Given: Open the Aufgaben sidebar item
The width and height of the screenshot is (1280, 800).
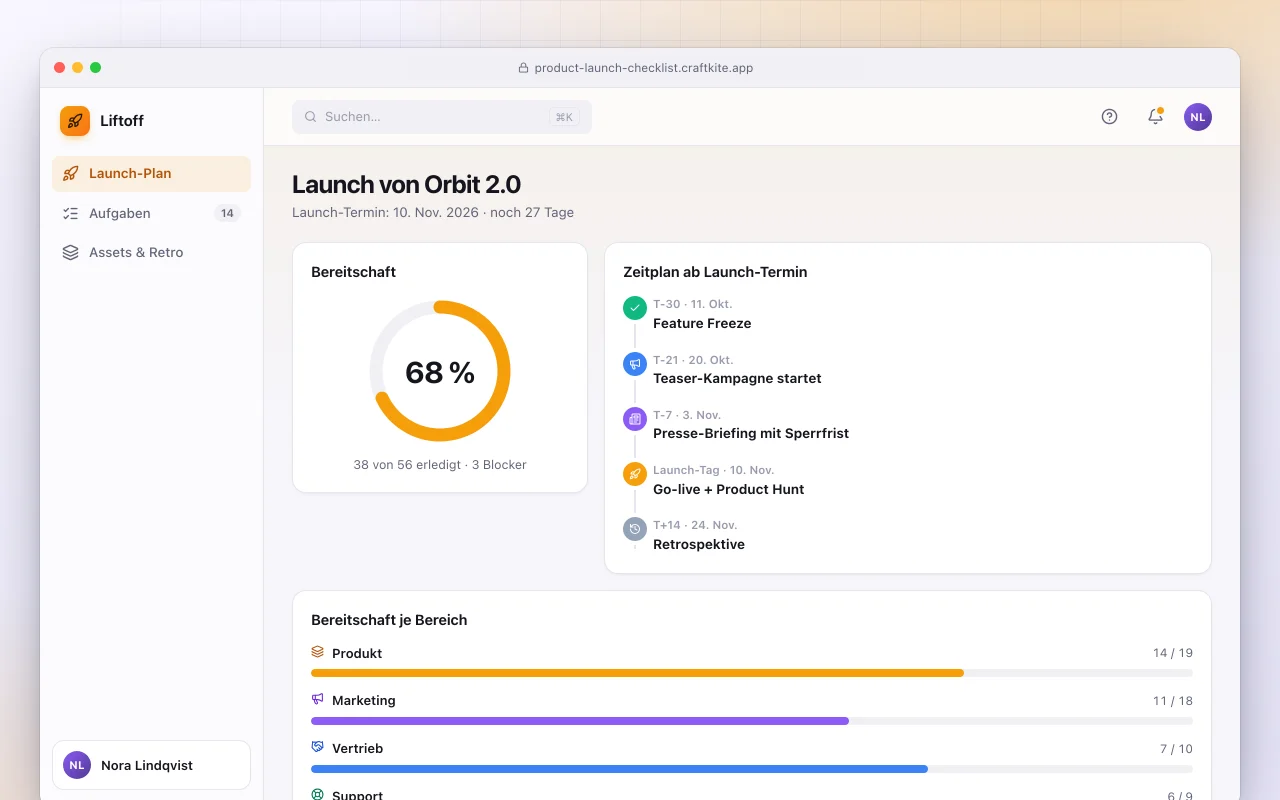Looking at the screenshot, I should pyautogui.click(x=151, y=213).
